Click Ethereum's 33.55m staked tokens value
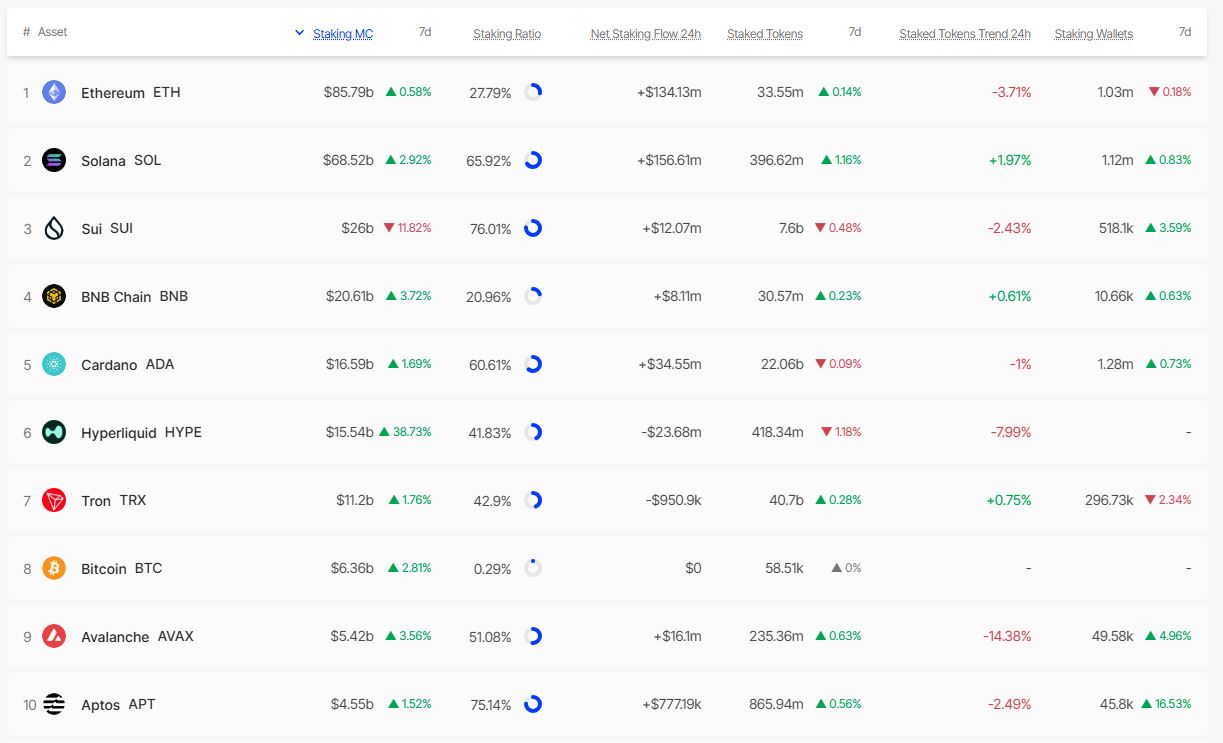 click(780, 92)
